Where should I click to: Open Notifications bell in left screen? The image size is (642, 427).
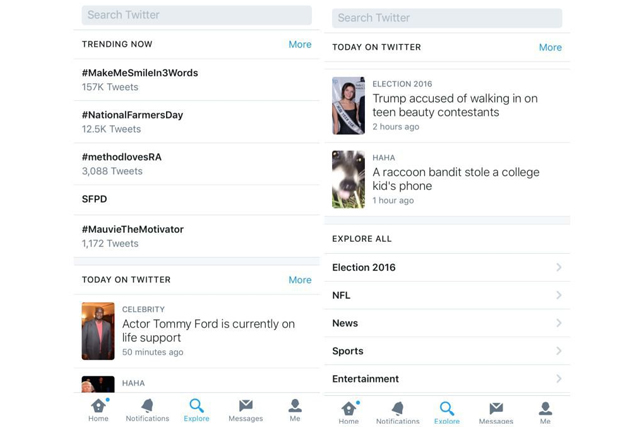(147, 406)
